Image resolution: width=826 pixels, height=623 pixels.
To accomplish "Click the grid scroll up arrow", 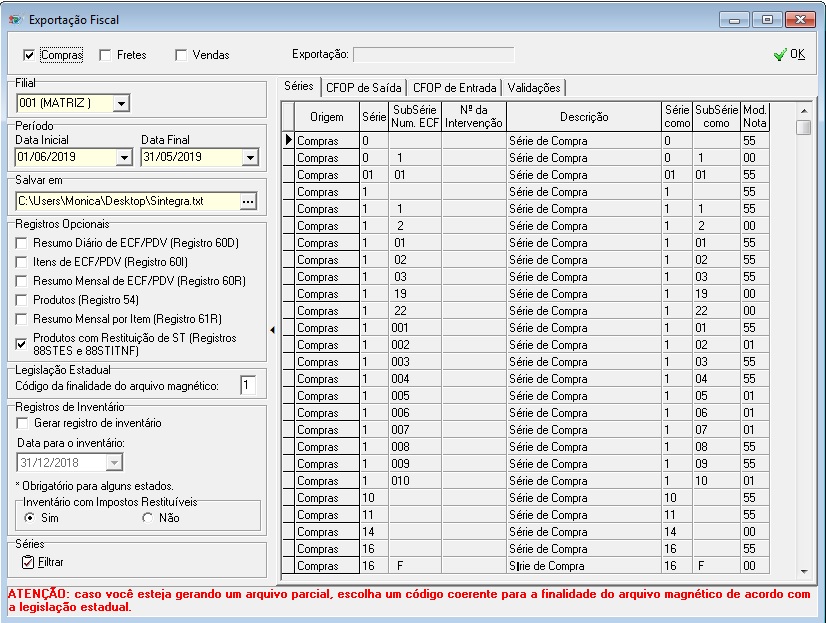I will [803, 110].
